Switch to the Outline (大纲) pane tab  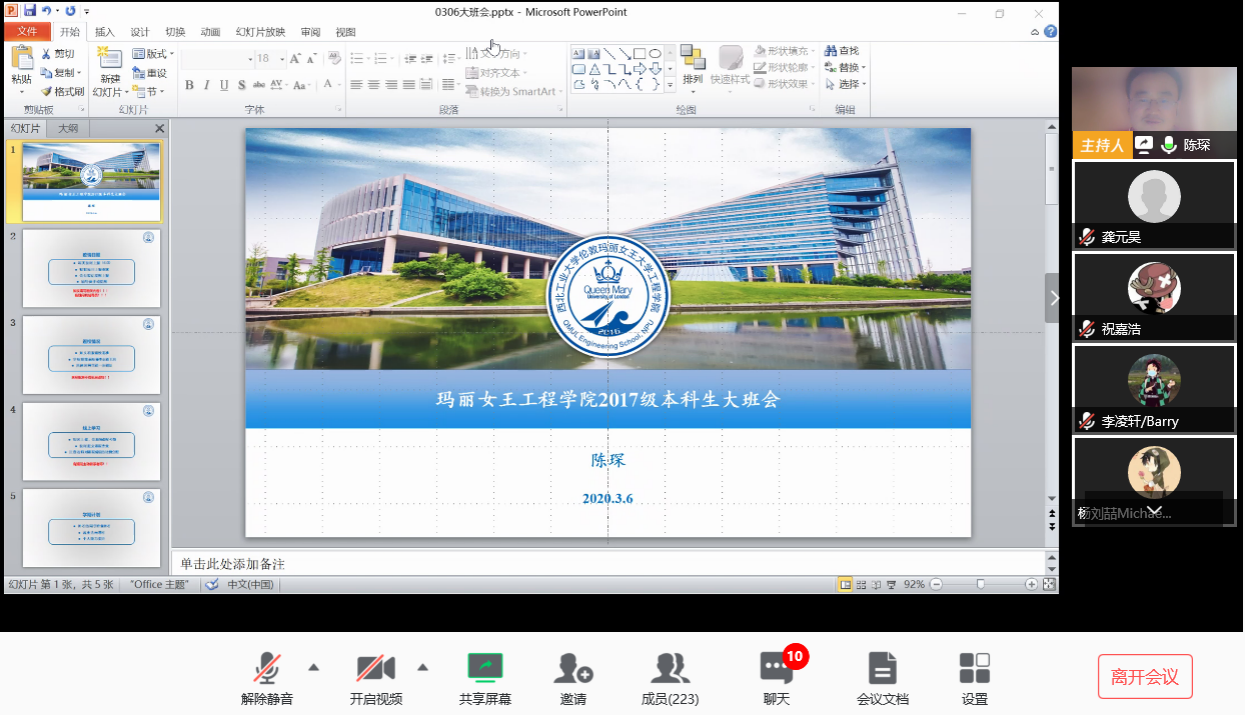click(68, 129)
